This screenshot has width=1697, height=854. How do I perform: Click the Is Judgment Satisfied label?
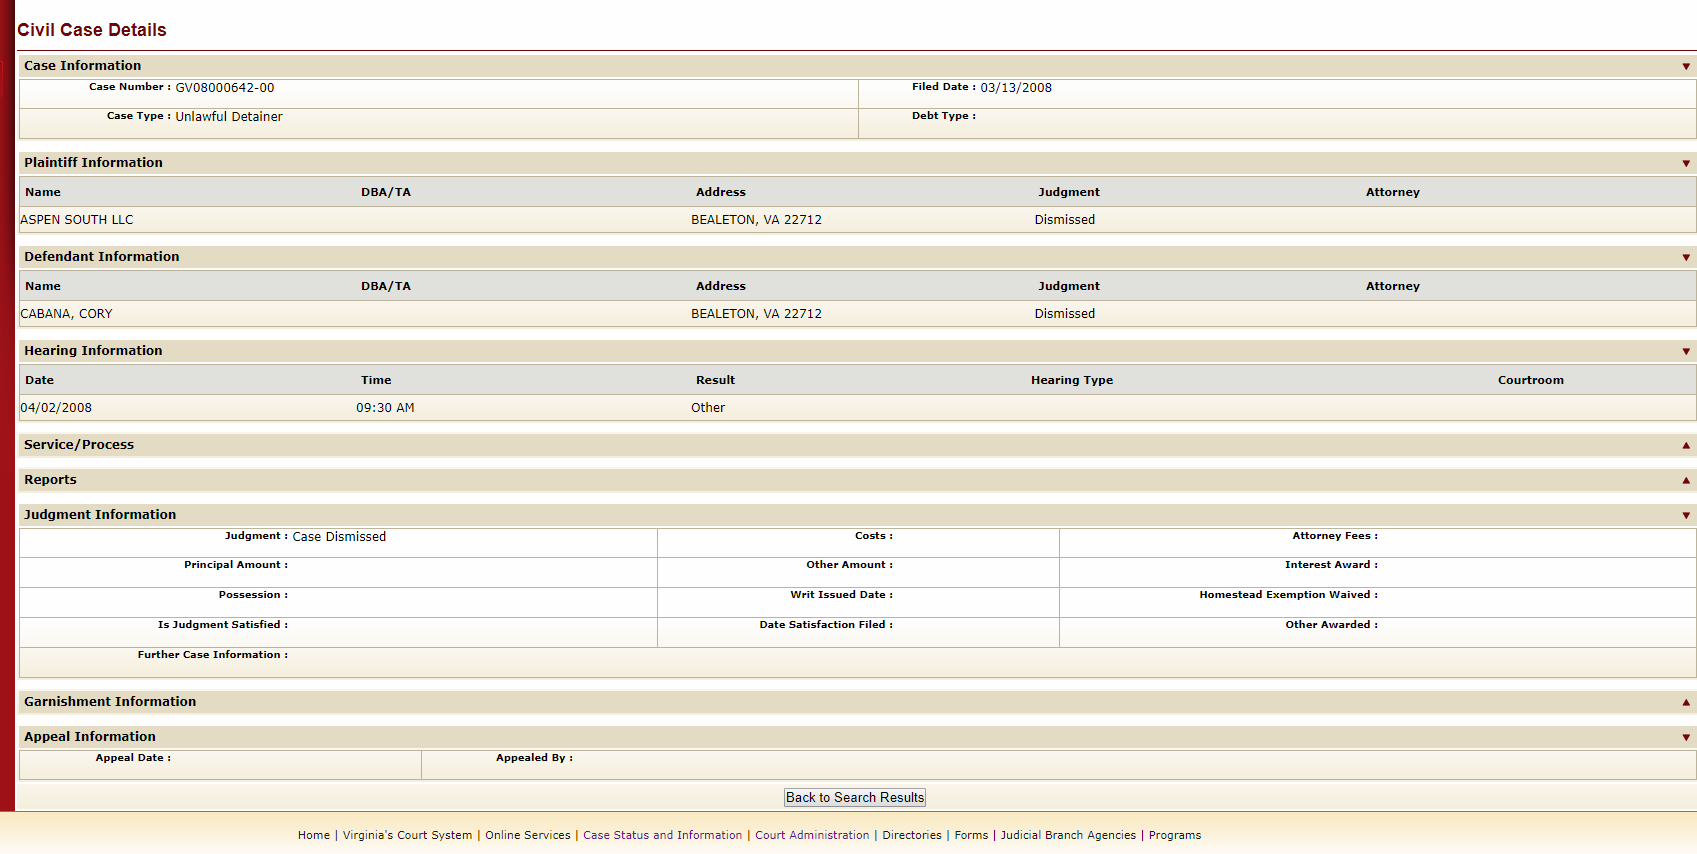pos(223,625)
